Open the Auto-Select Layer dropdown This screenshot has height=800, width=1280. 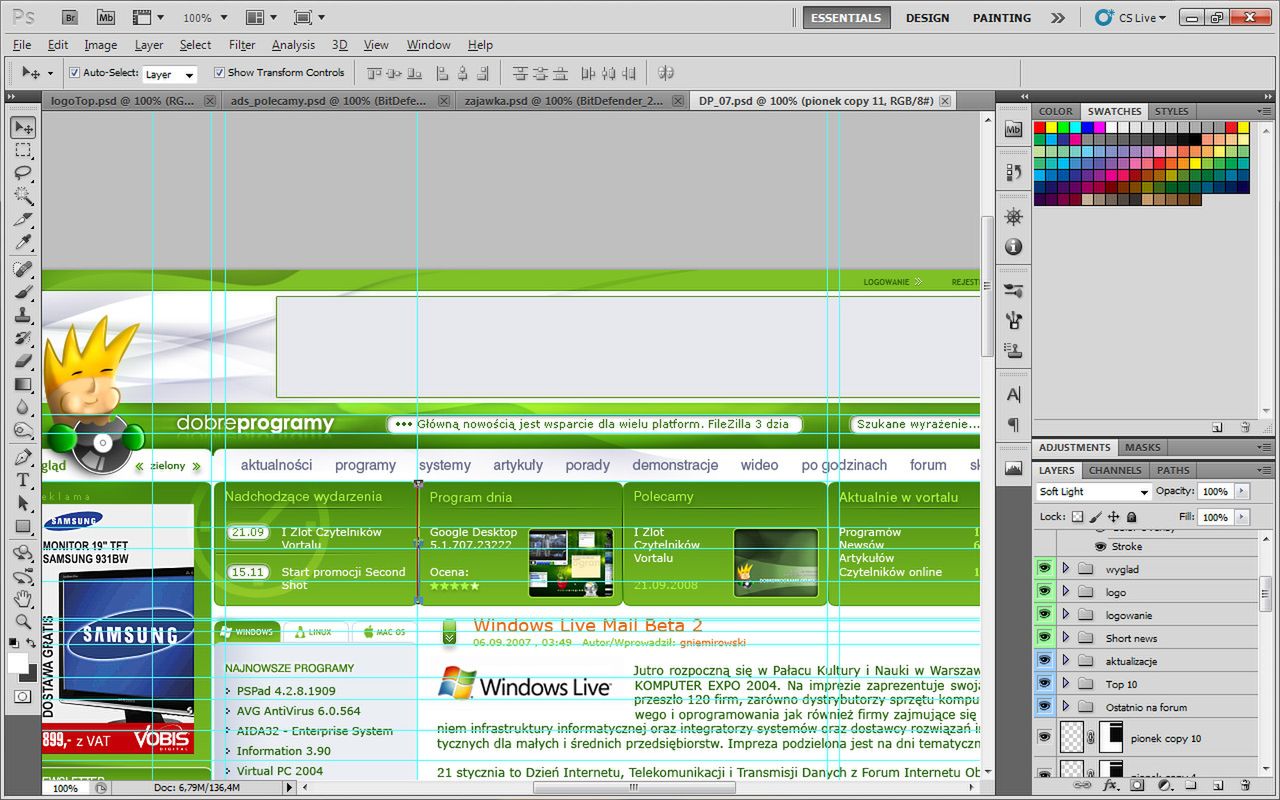(x=169, y=74)
